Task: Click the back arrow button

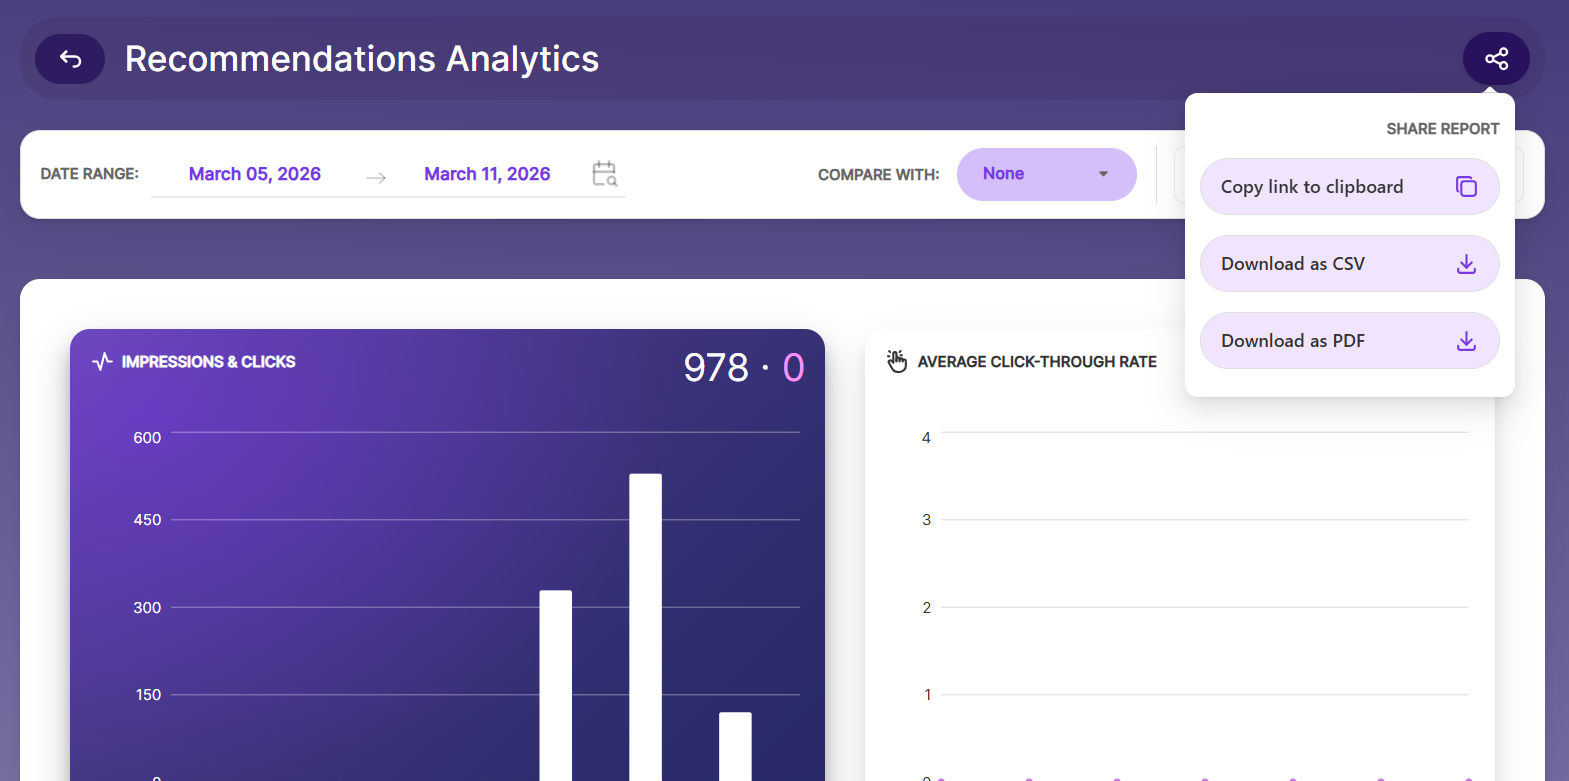Action: (70, 59)
